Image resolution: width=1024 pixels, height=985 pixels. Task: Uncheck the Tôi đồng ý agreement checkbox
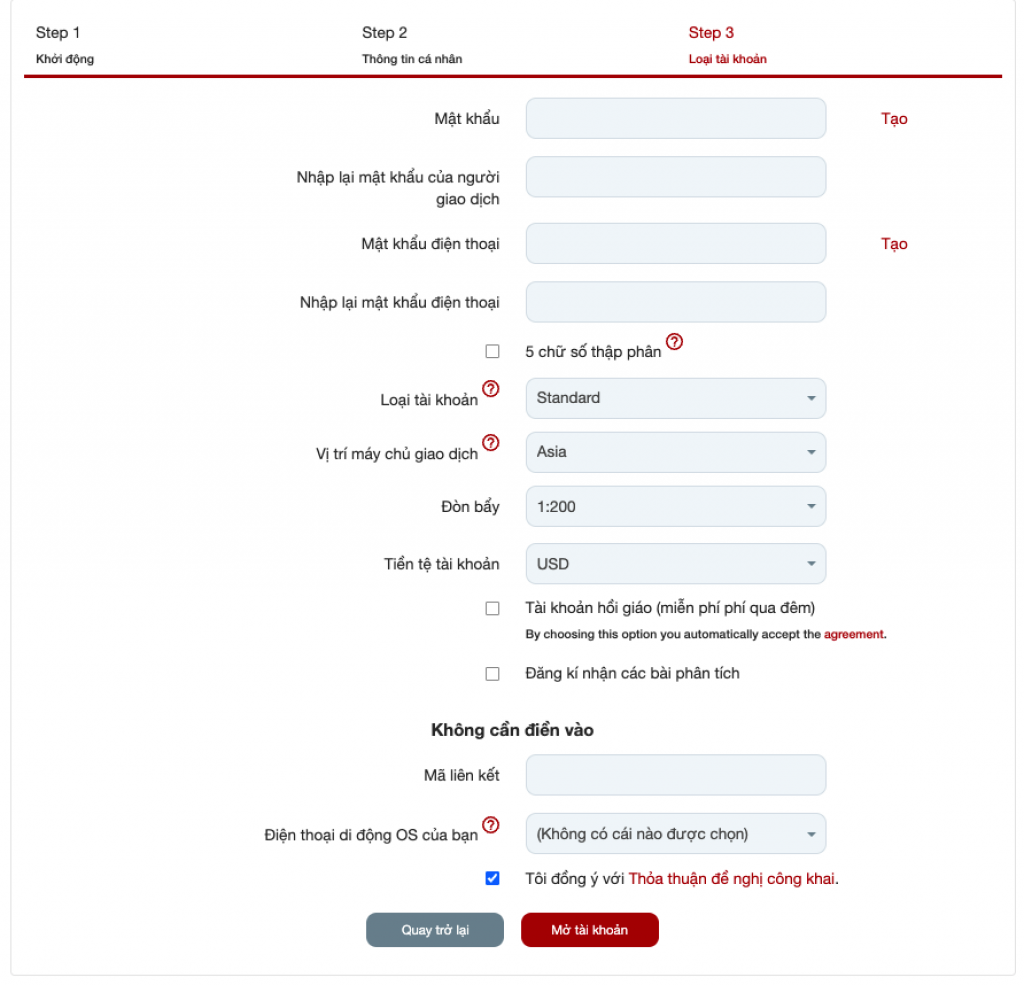[x=492, y=879]
